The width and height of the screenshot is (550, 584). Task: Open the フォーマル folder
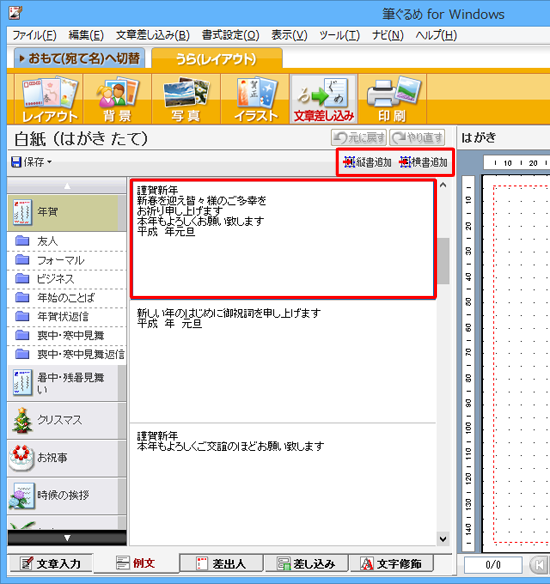point(67,260)
